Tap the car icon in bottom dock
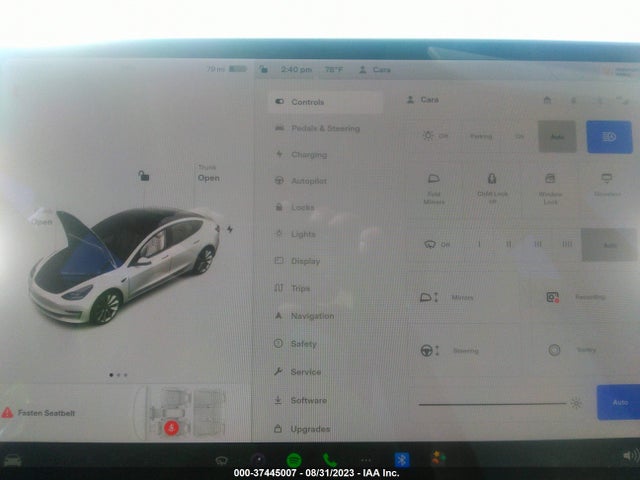This screenshot has width=640, height=480. point(12,460)
